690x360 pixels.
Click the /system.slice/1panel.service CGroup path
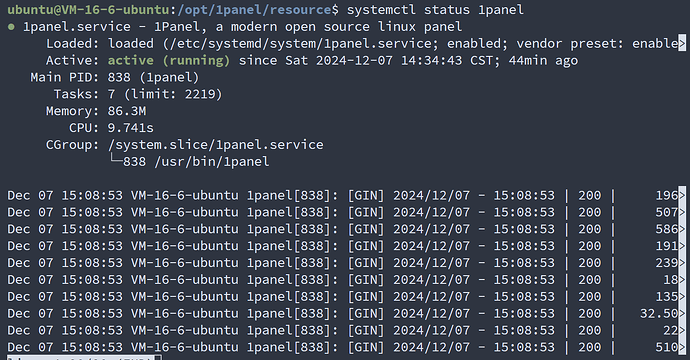tap(216, 145)
